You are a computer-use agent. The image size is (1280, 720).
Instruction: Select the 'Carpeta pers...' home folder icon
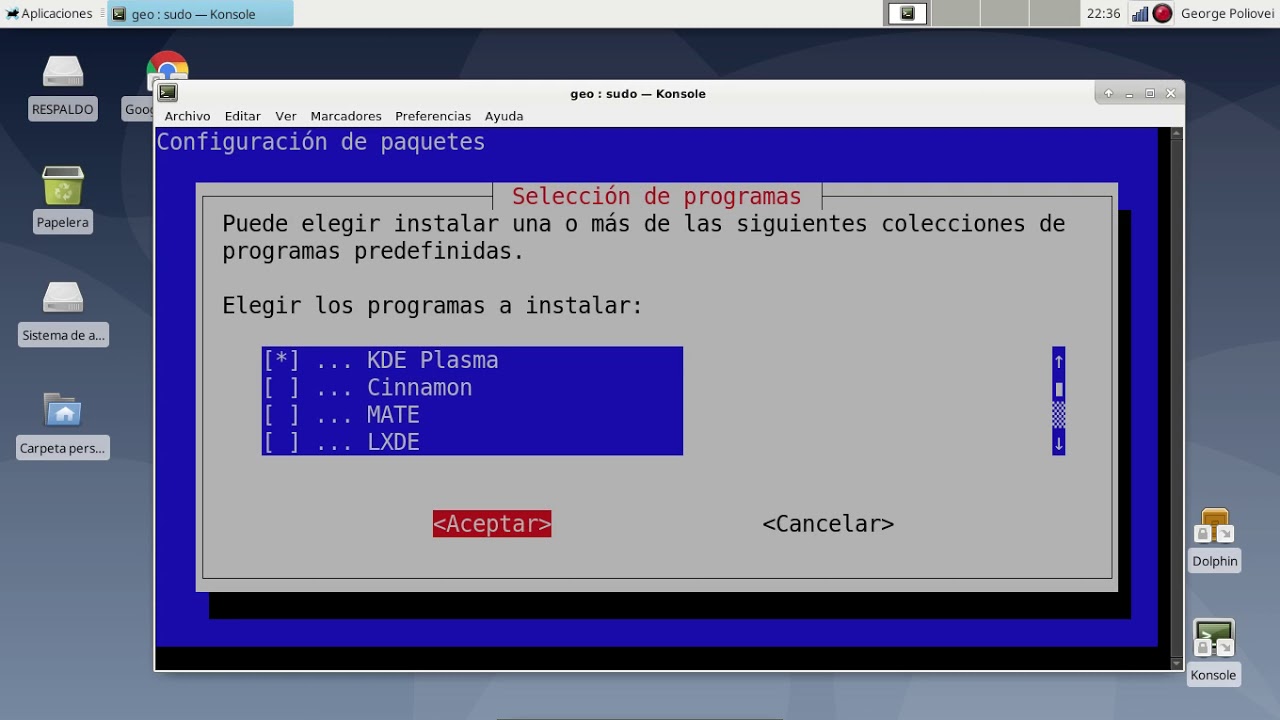63,425
